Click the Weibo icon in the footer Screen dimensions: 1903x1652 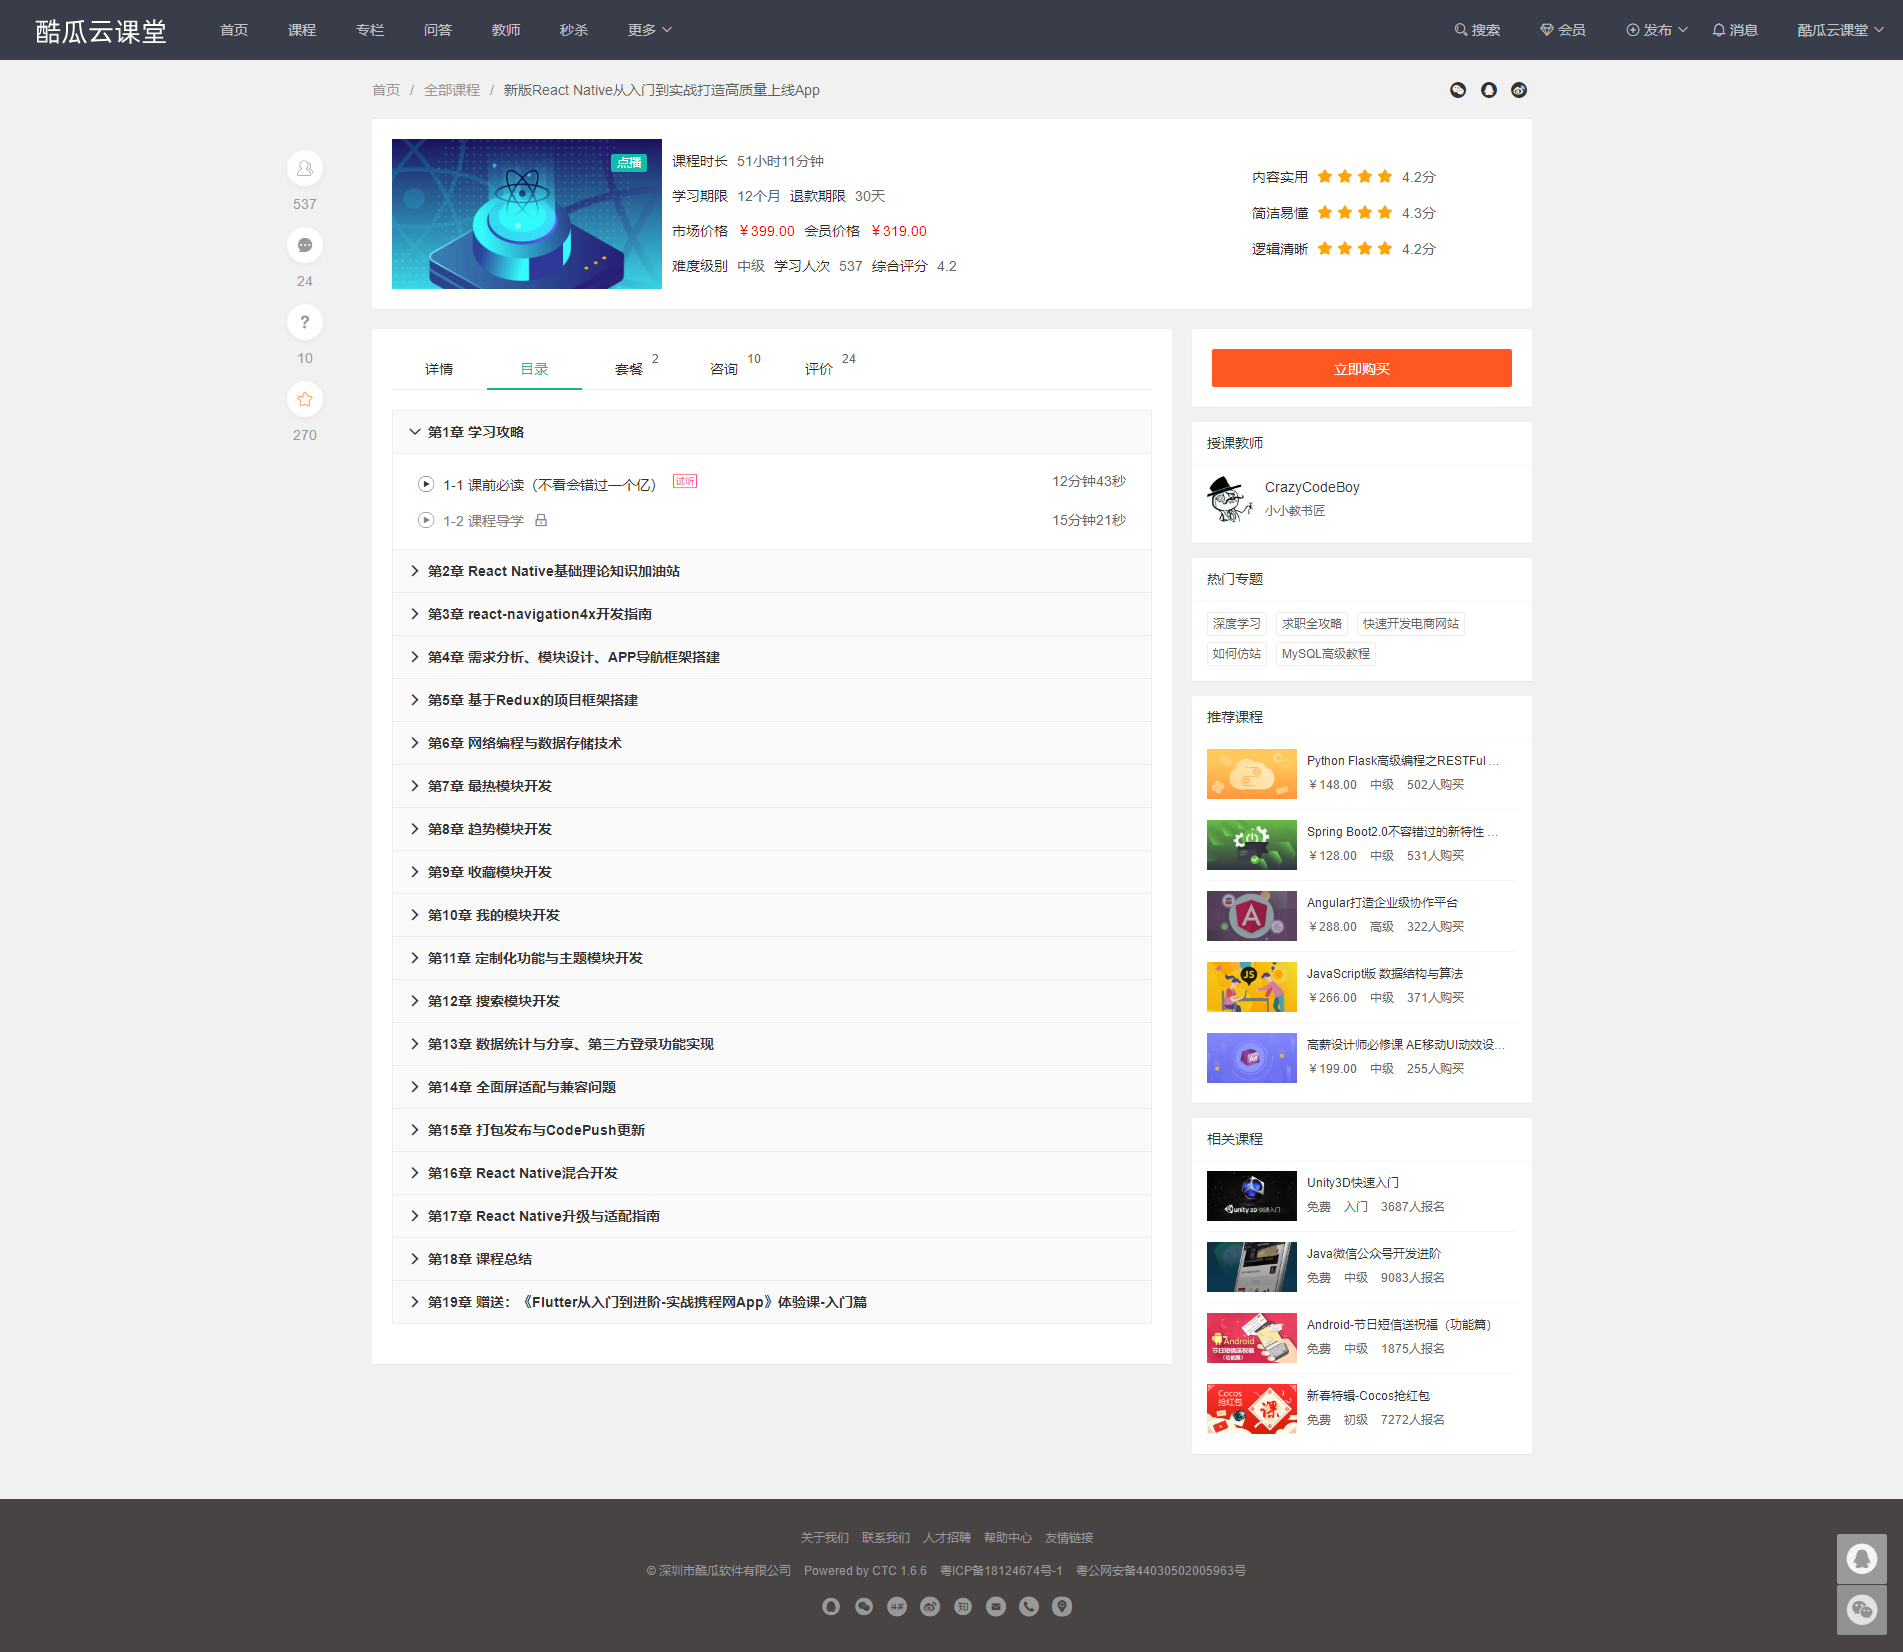(x=930, y=1606)
